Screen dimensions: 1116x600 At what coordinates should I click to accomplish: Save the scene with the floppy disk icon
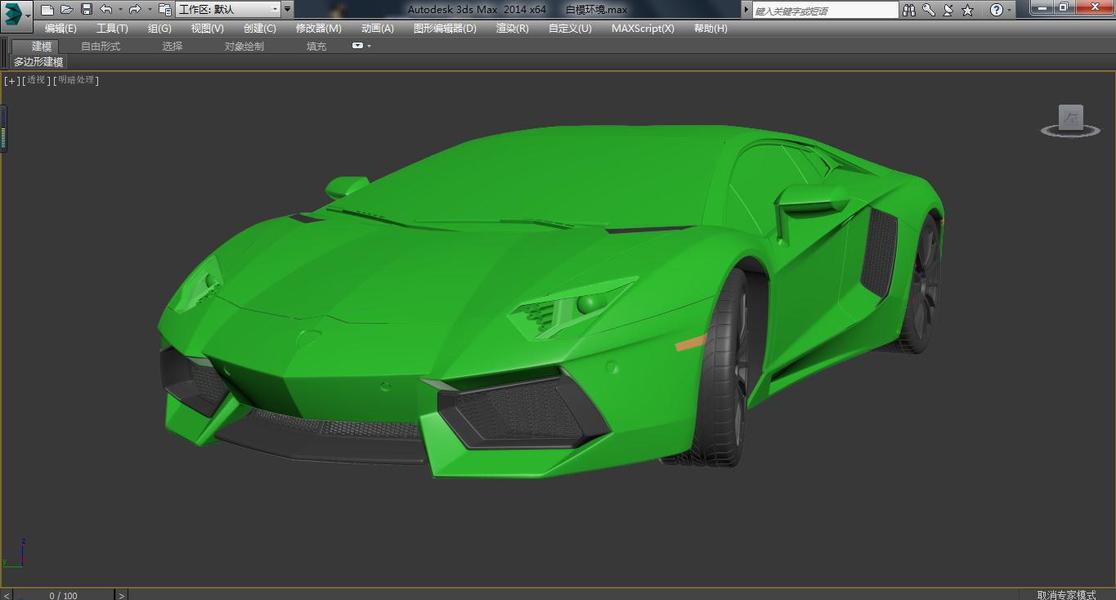[x=87, y=10]
